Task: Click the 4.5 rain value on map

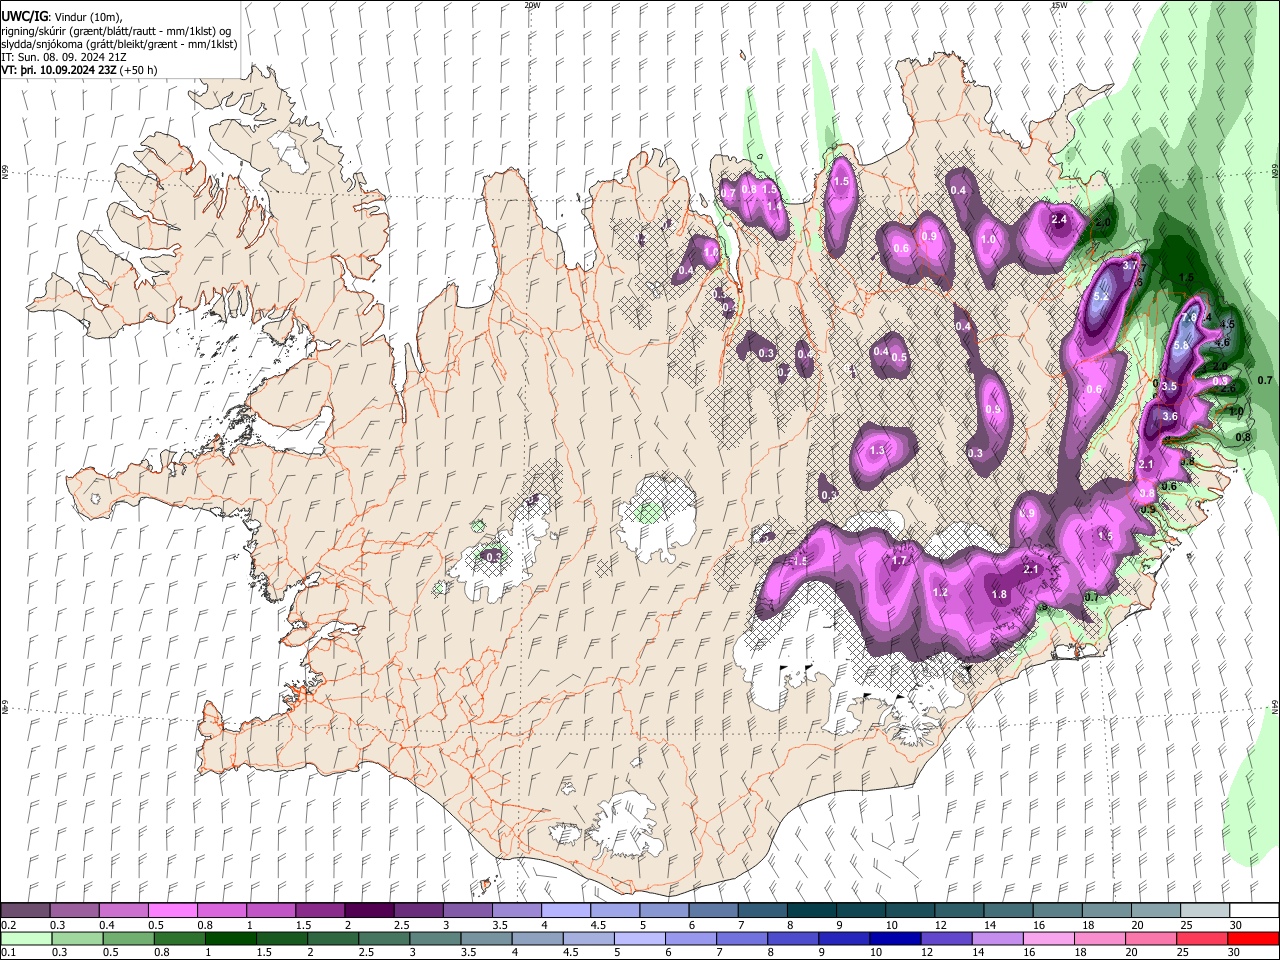Action: click(1228, 324)
